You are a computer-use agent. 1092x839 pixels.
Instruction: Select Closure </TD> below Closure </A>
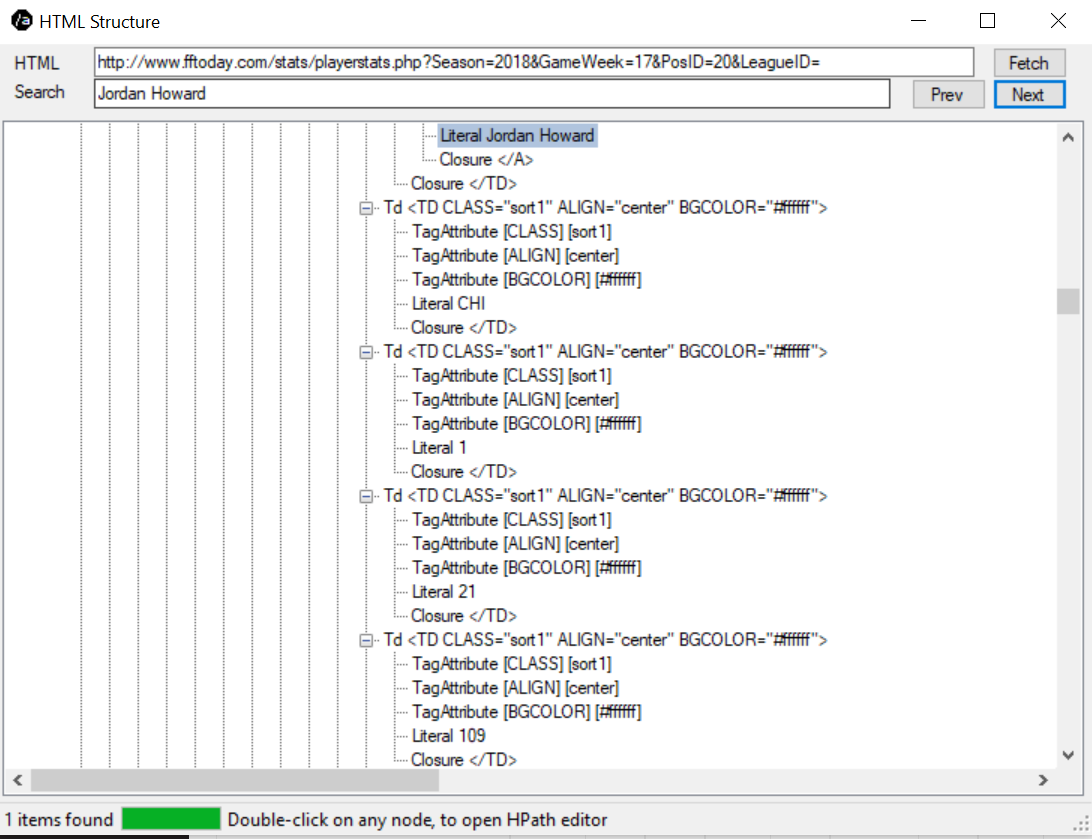(x=463, y=183)
